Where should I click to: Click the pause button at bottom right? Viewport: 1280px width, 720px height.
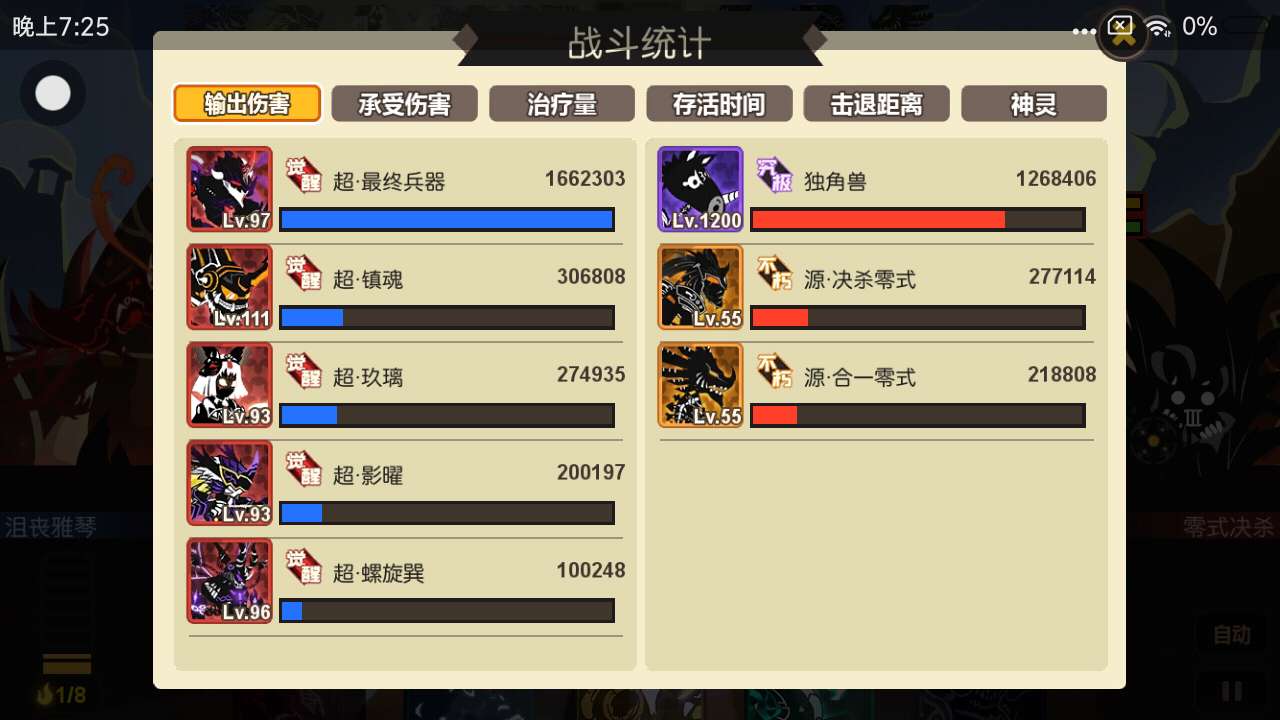tap(1232, 691)
